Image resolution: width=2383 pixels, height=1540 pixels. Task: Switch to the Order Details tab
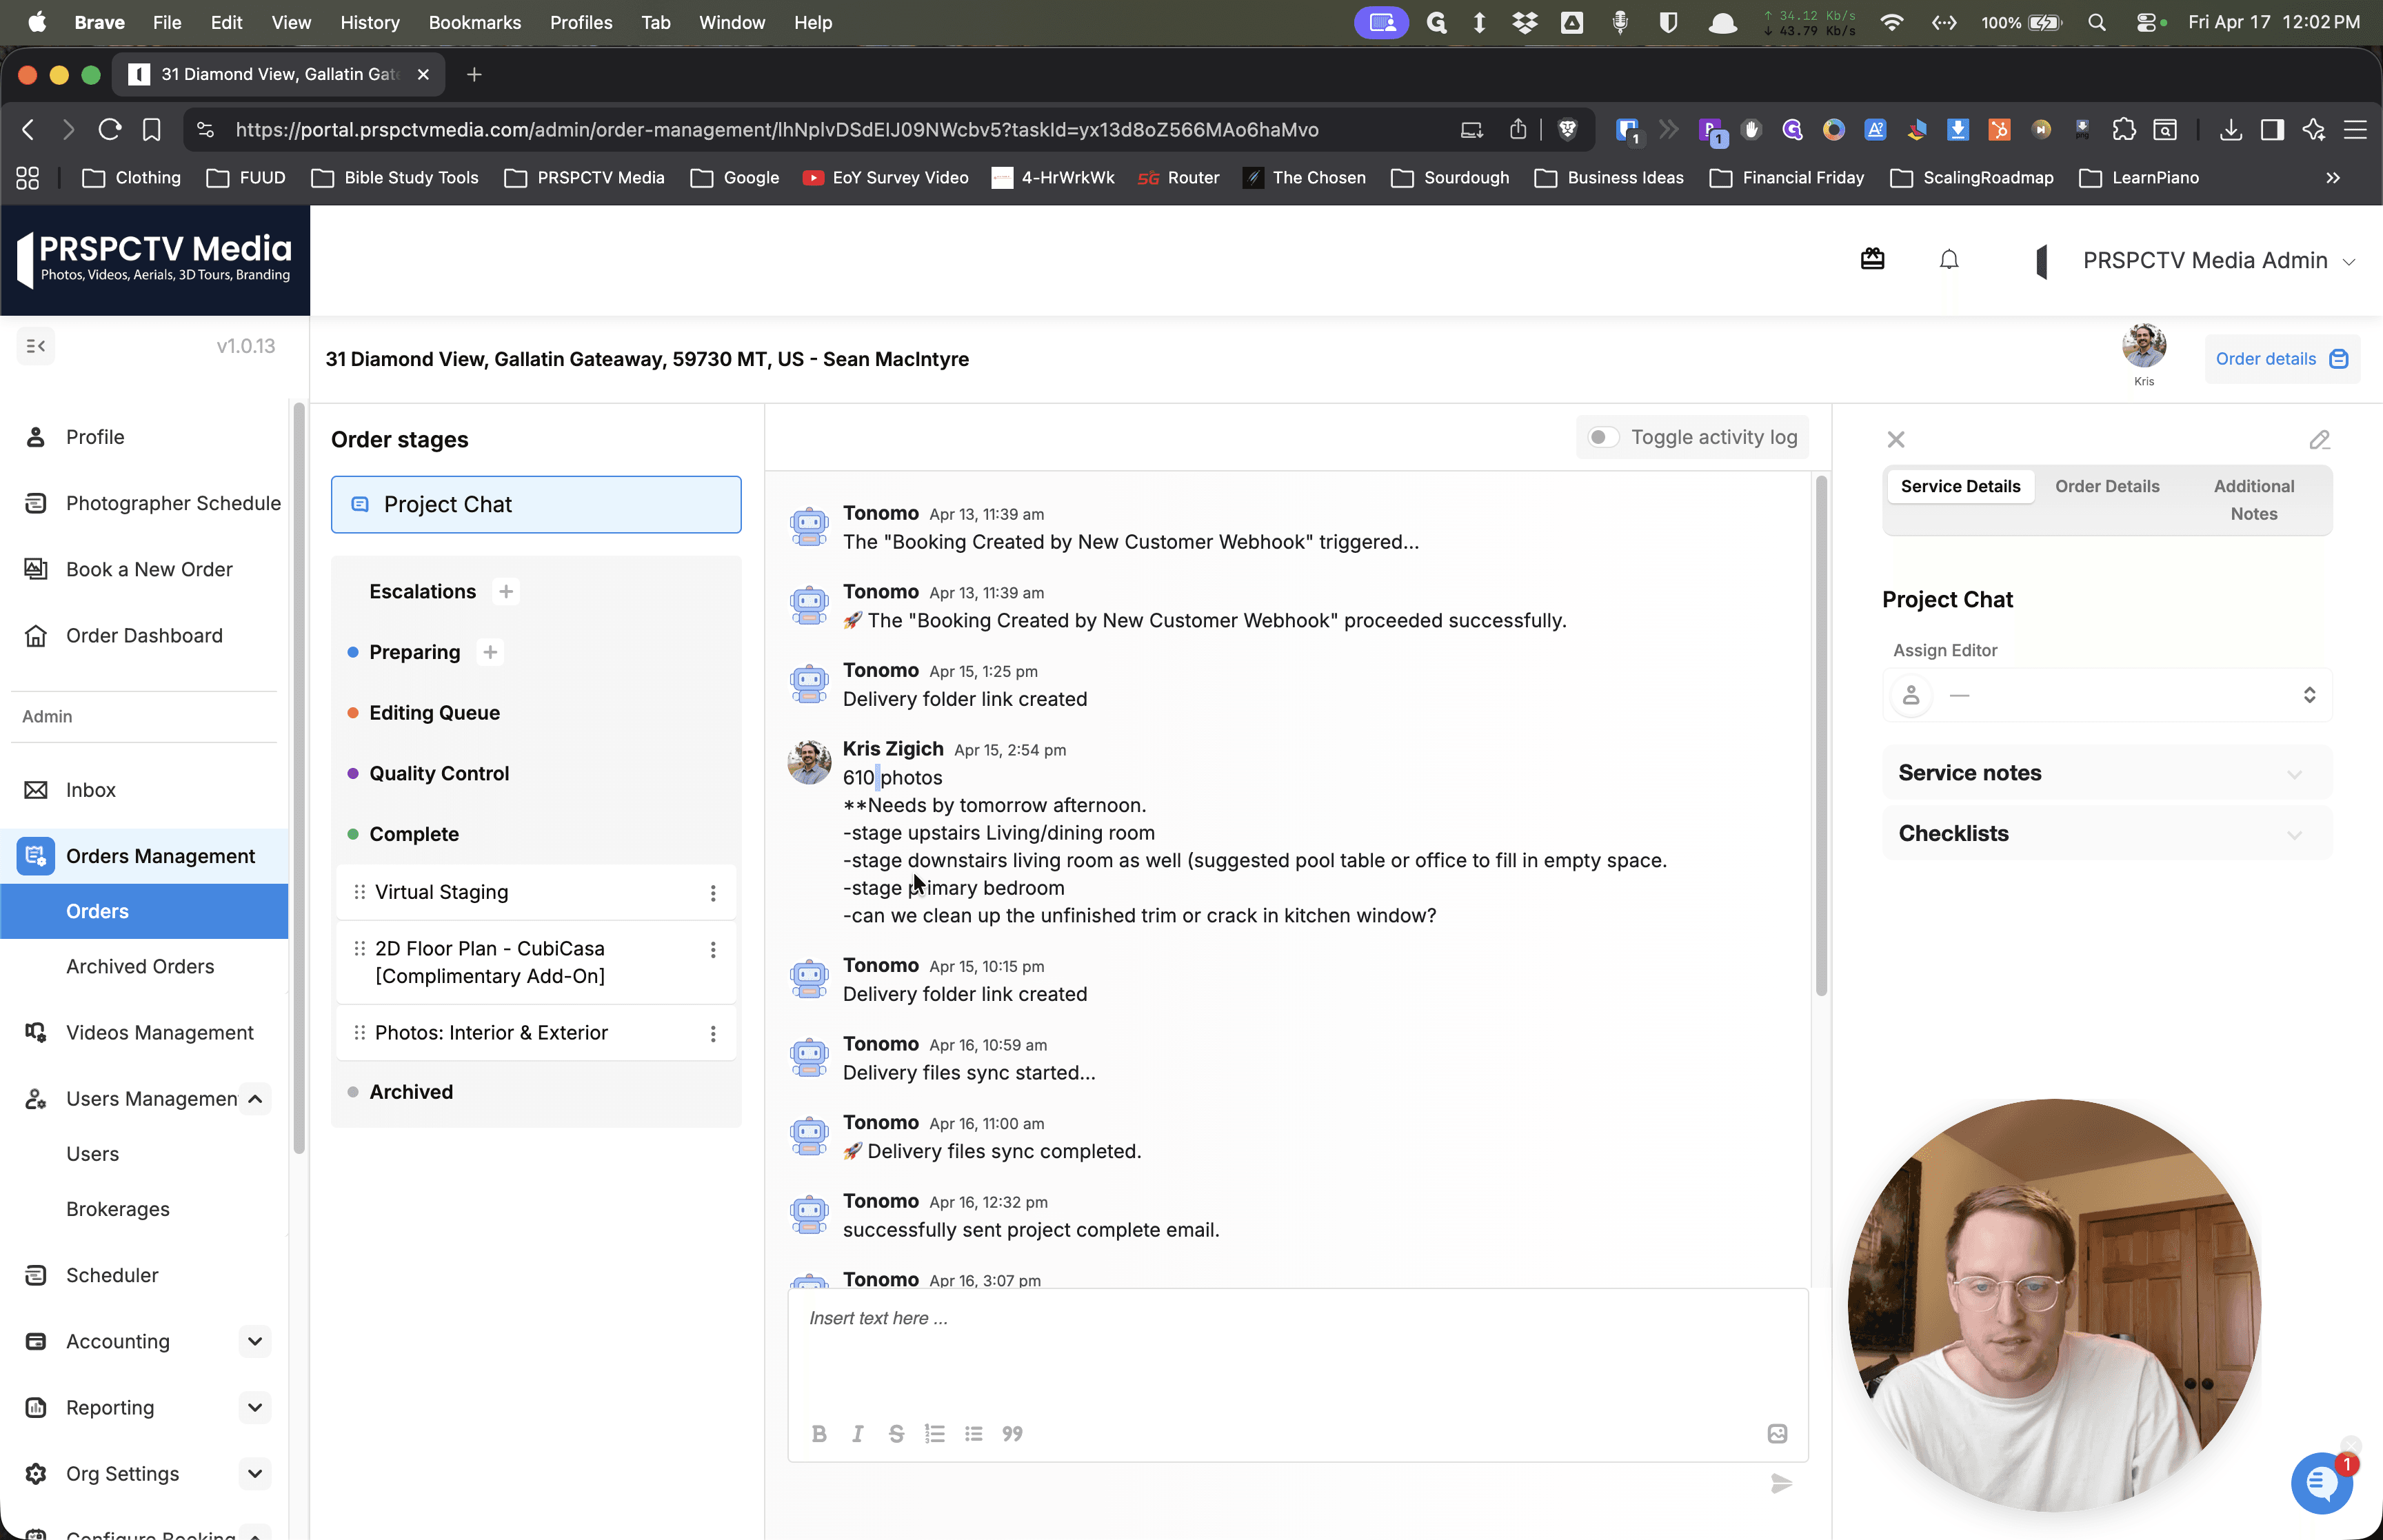[2107, 486]
